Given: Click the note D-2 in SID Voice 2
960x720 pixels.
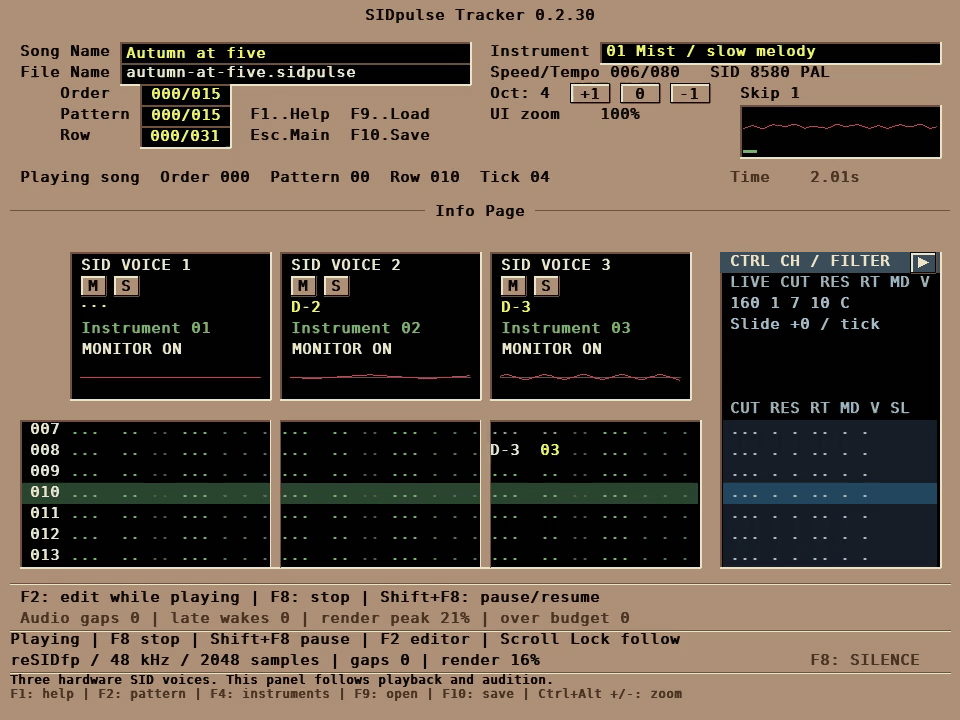Looking at the screenshot, I should (x=306, y=307).
